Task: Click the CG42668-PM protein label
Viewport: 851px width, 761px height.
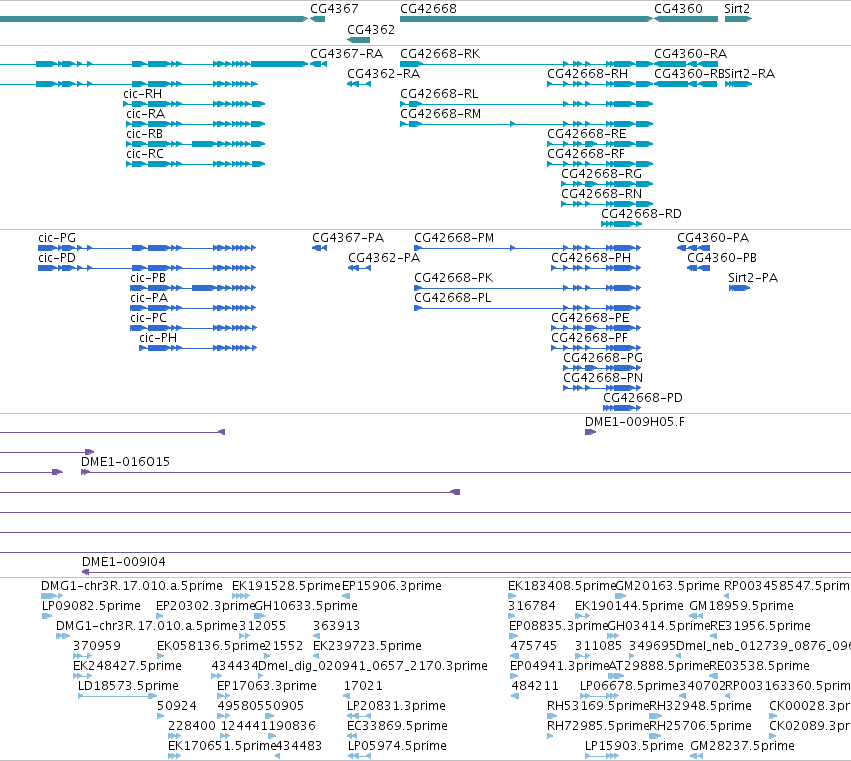Action: (454, 238)
